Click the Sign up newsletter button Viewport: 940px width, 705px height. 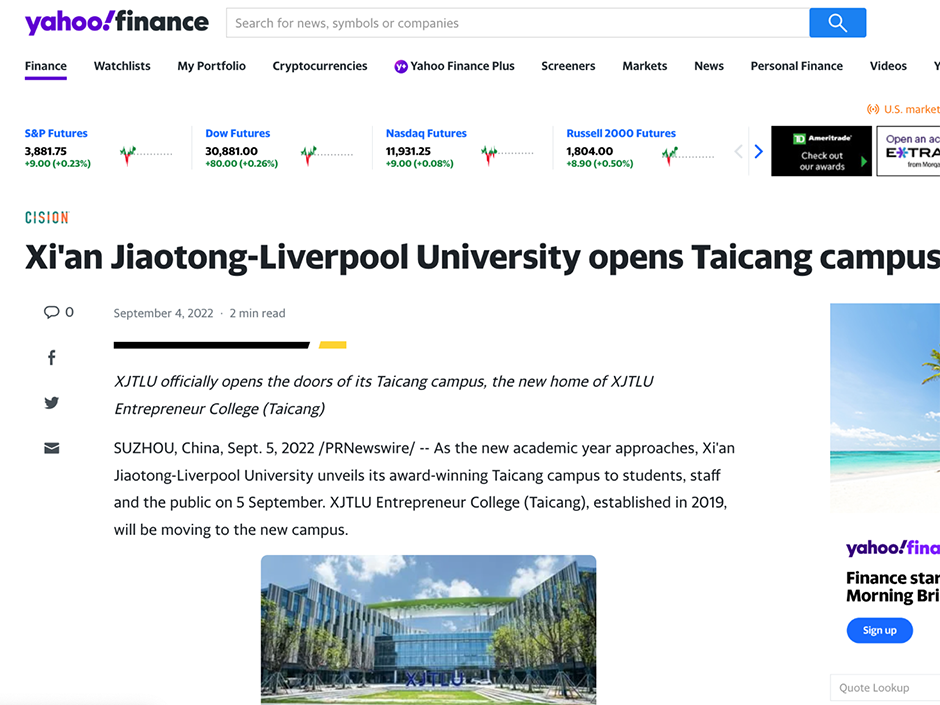879,630
